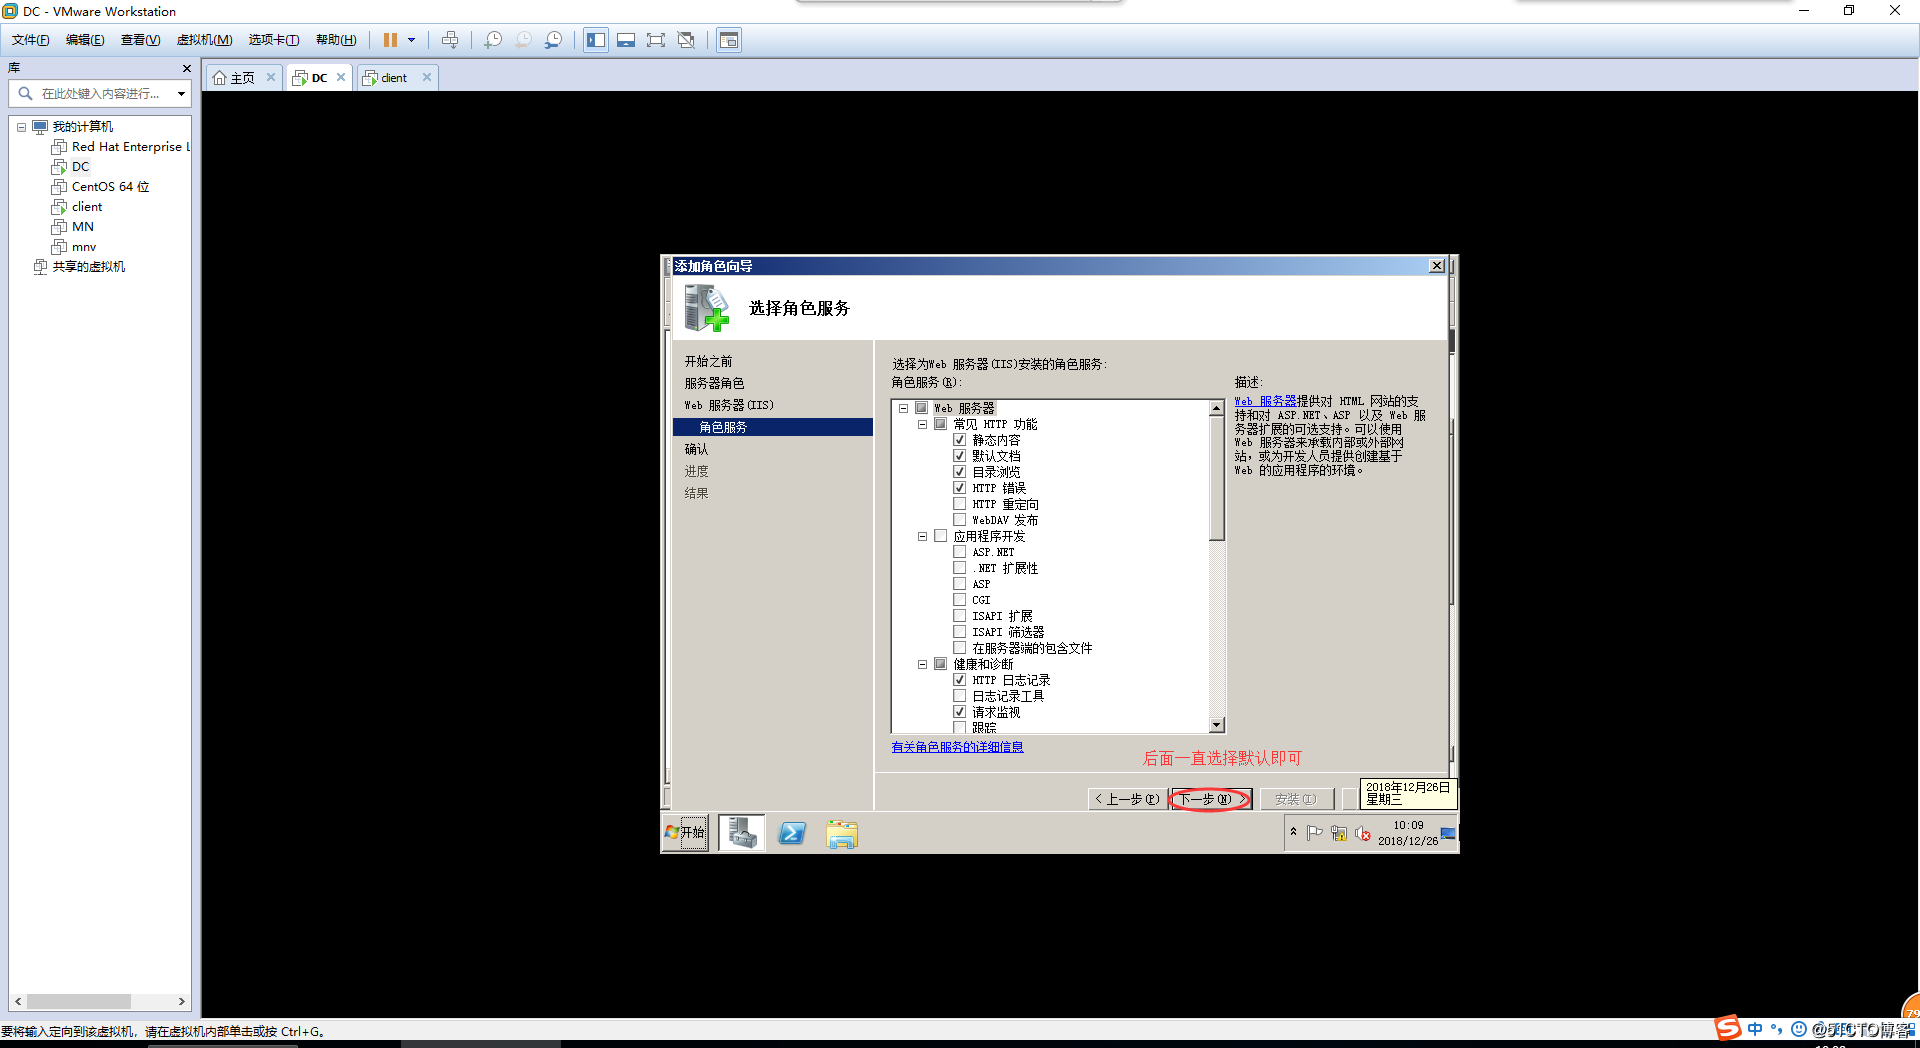Uncheck 默认文档 role service
Image resolution: width=1920 pixels, height=1048 pixels.
(x=959, y=456)
